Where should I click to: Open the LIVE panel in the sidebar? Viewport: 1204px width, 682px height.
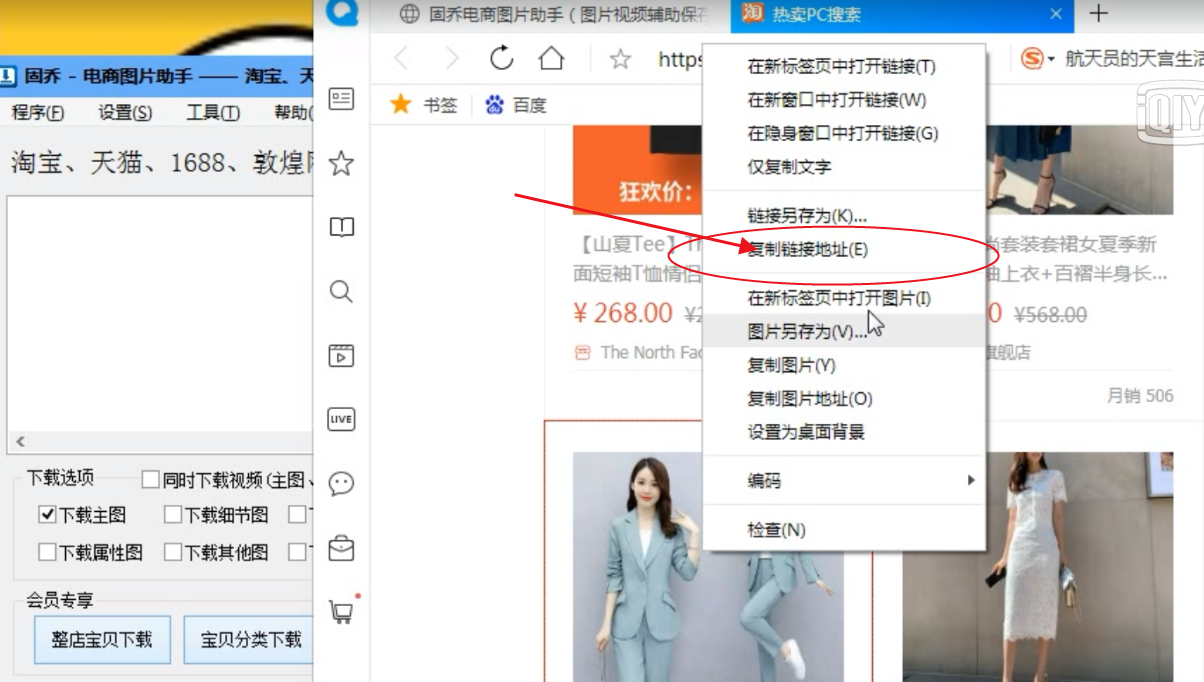tap(341, 419)
